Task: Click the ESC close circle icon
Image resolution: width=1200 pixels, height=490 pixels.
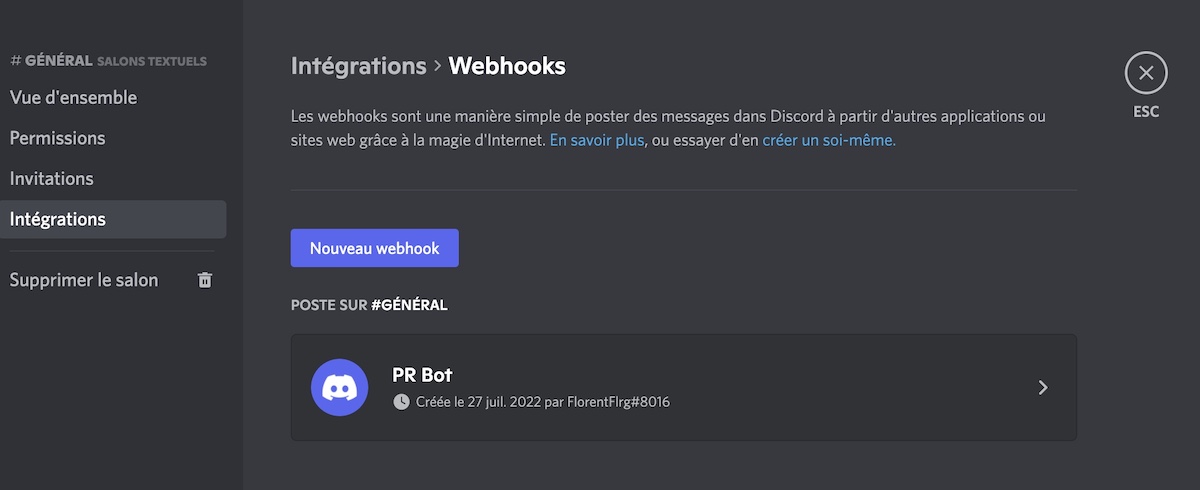Action: pos(1146,72)
